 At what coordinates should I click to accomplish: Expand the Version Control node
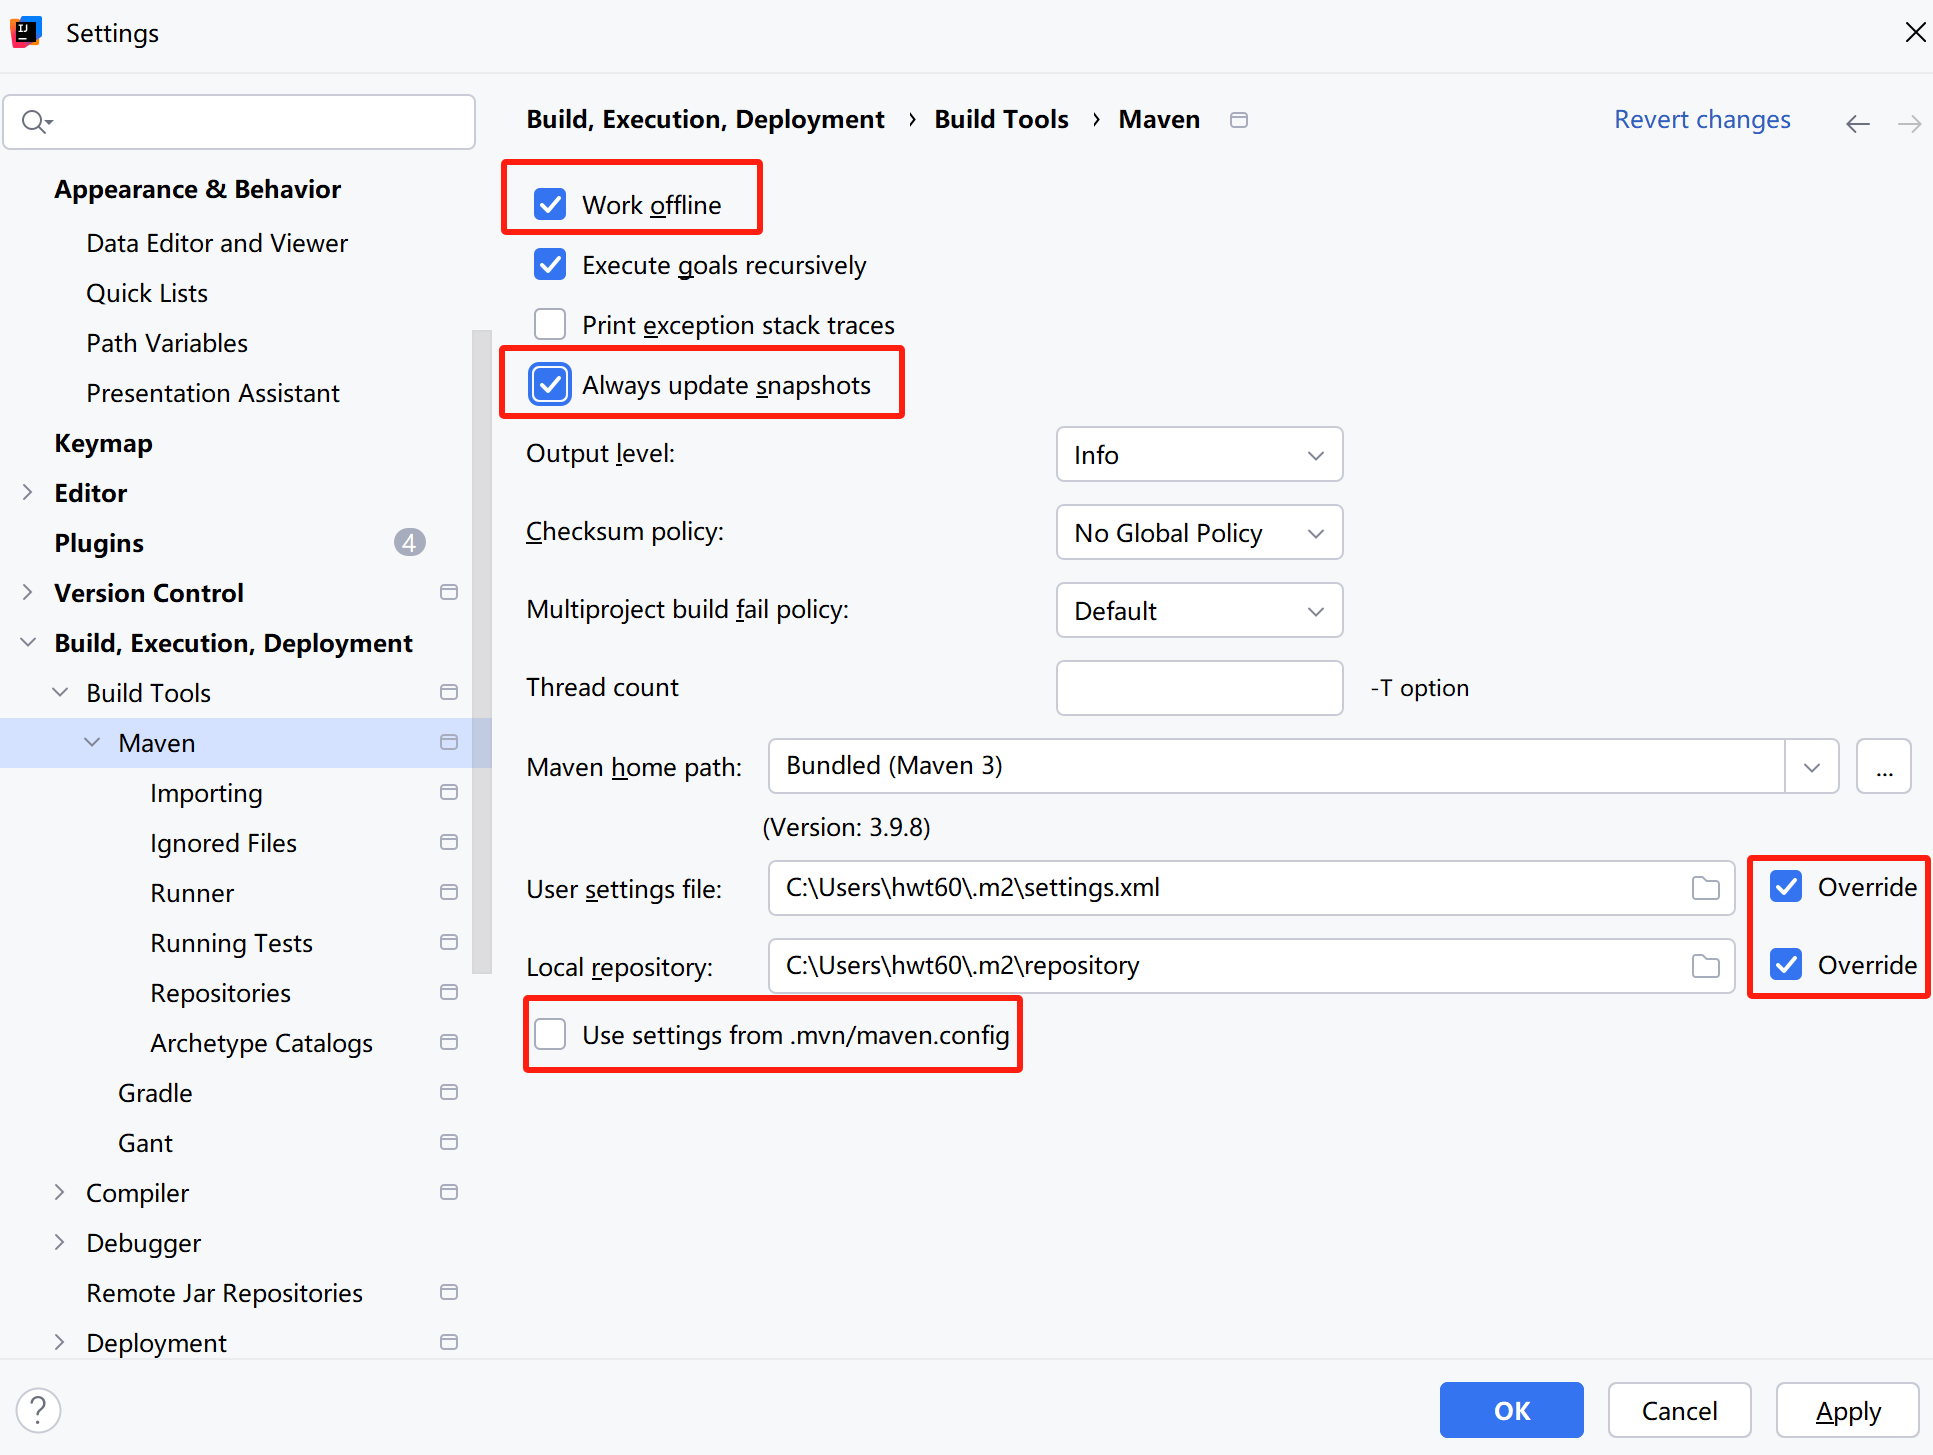[28, 592]
